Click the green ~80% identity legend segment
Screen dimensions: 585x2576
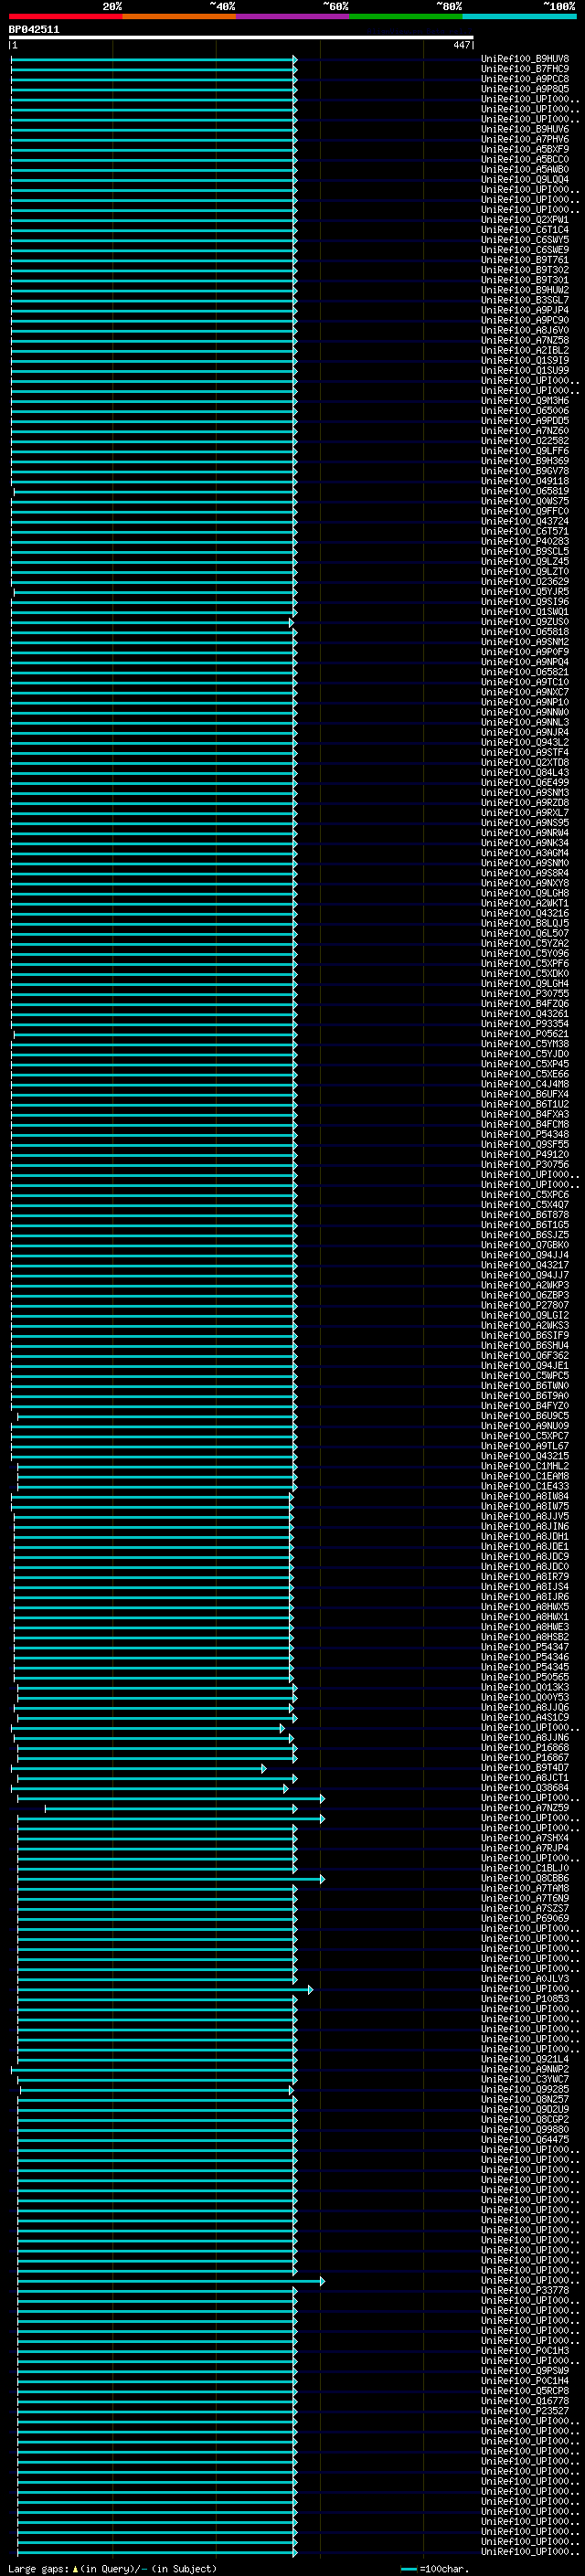tap(406, 16)
